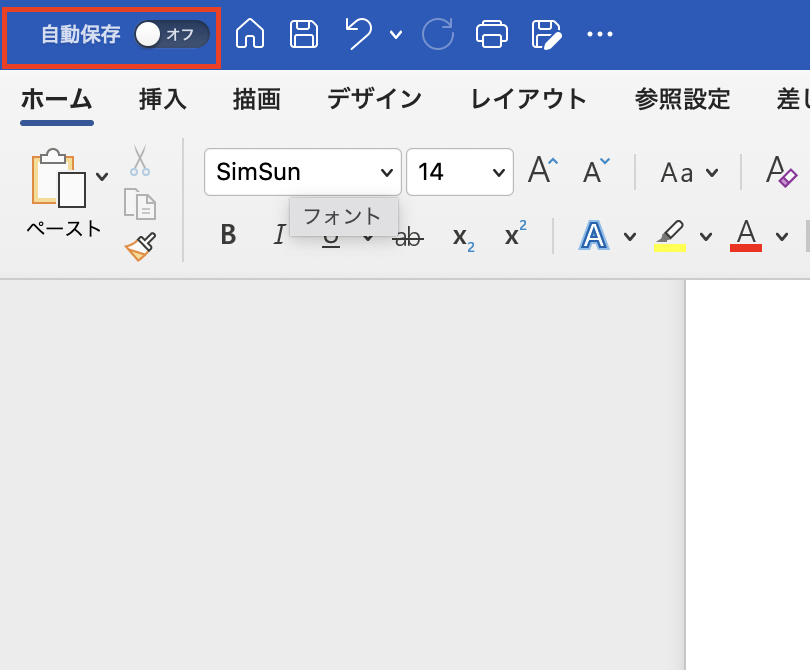Open the デザイン ribbon tab
This screenshot has width=810, height=670.
click(x=374, y=99)
